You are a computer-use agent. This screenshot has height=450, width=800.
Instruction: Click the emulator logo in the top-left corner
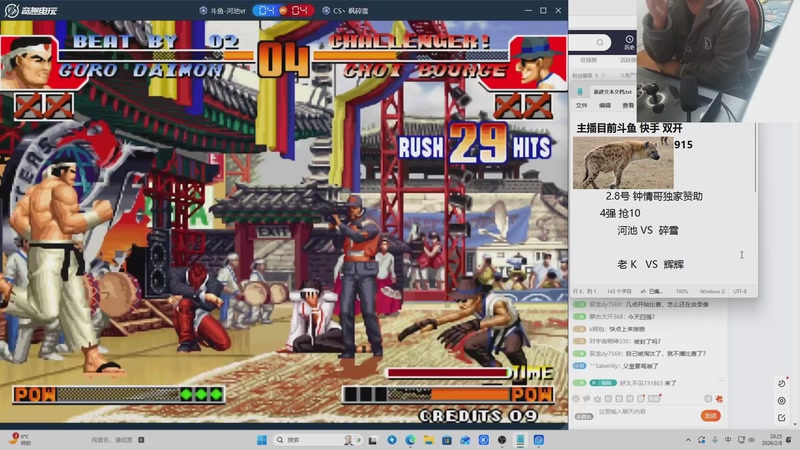[31, 10]
